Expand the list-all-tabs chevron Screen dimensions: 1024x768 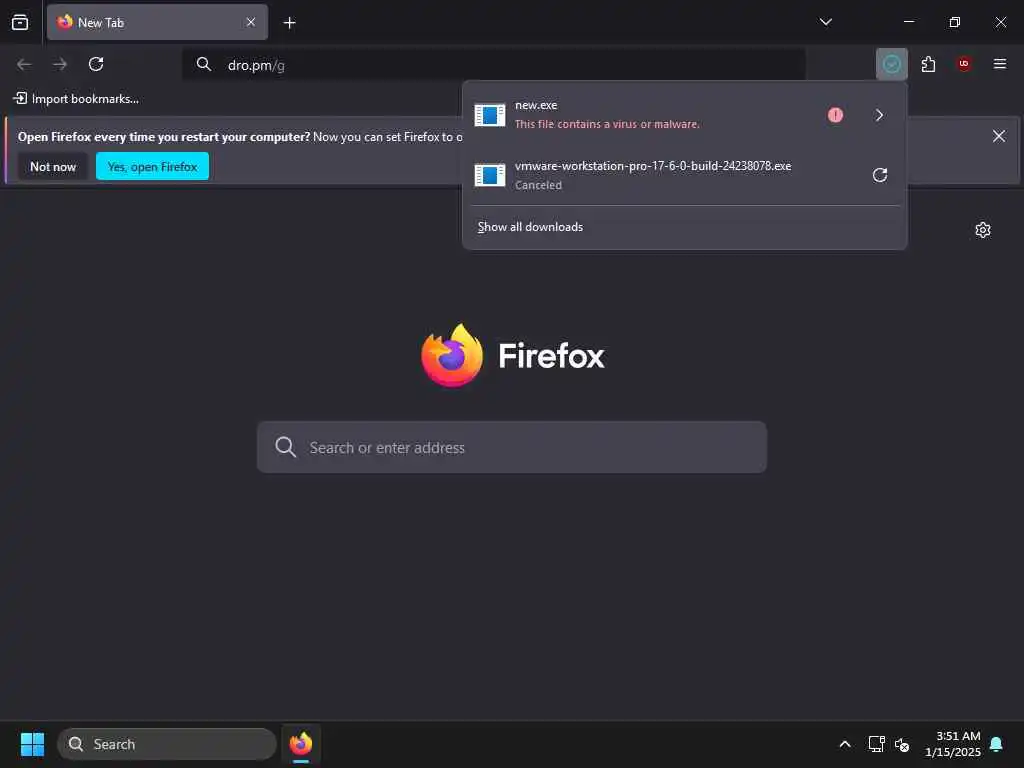click(x=825, y=22)
